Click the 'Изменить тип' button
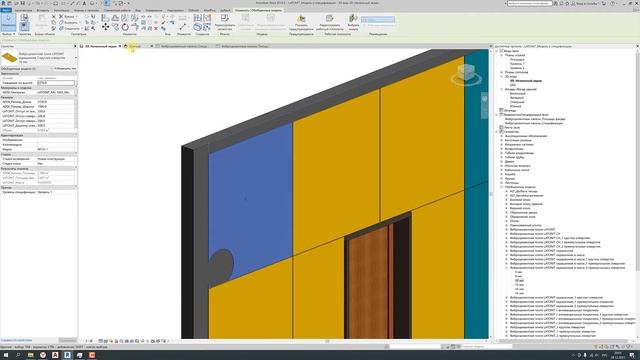 point(65,69)
